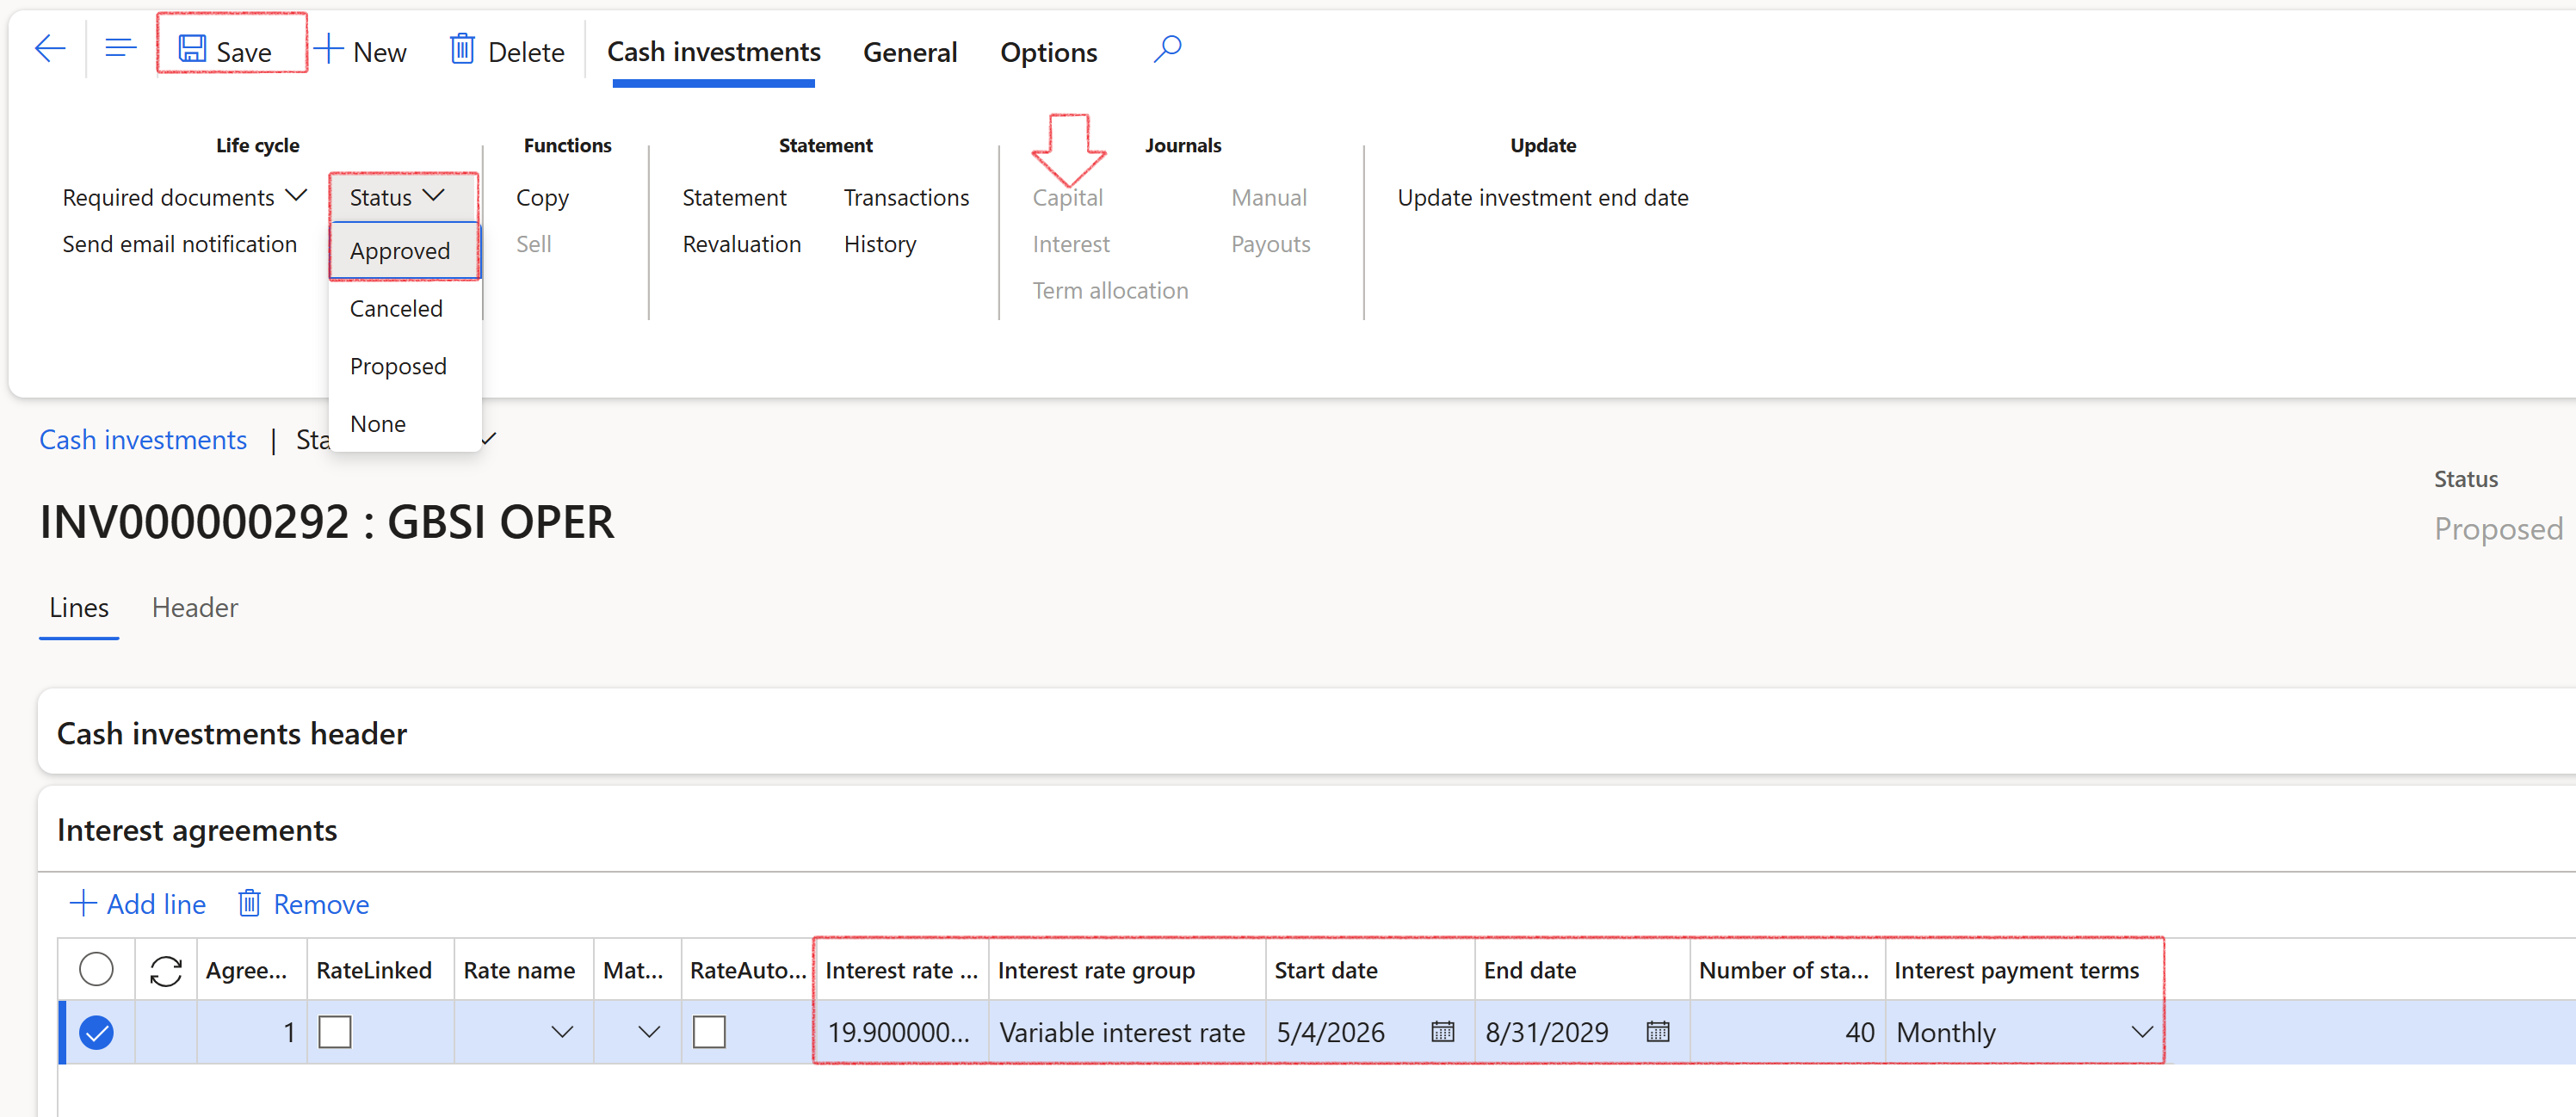Choose Approved from the Status menu

click(405, 251)
